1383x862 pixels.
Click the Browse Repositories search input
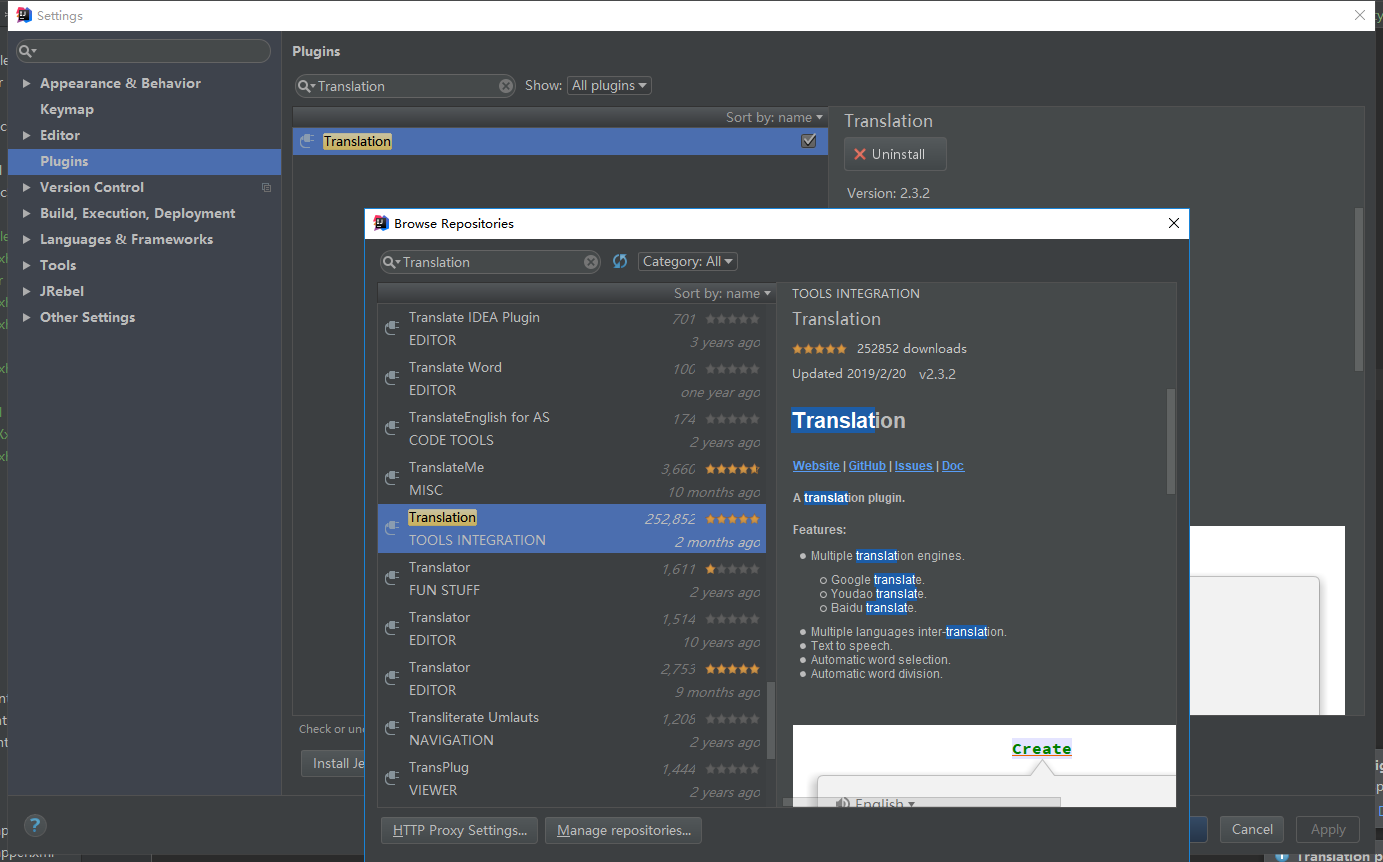[x=490, y=262]
